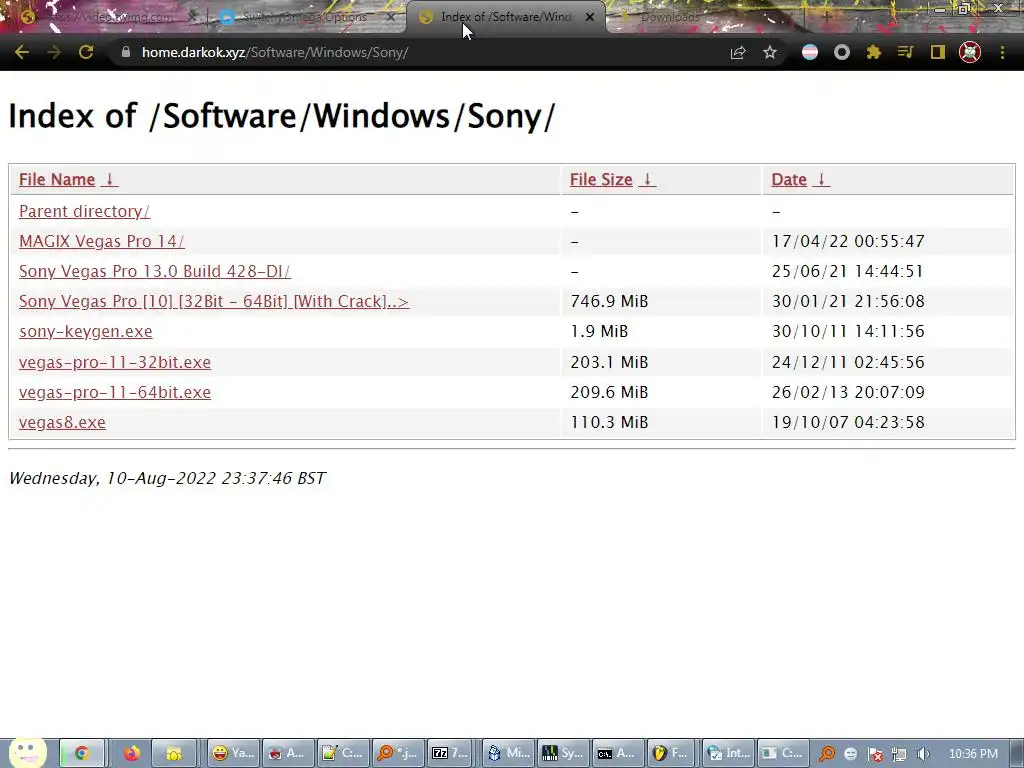Click the vegas8.exe link
Image resolution: width=1024 pixels, height=768 pixels.
(x=62, y=422)
